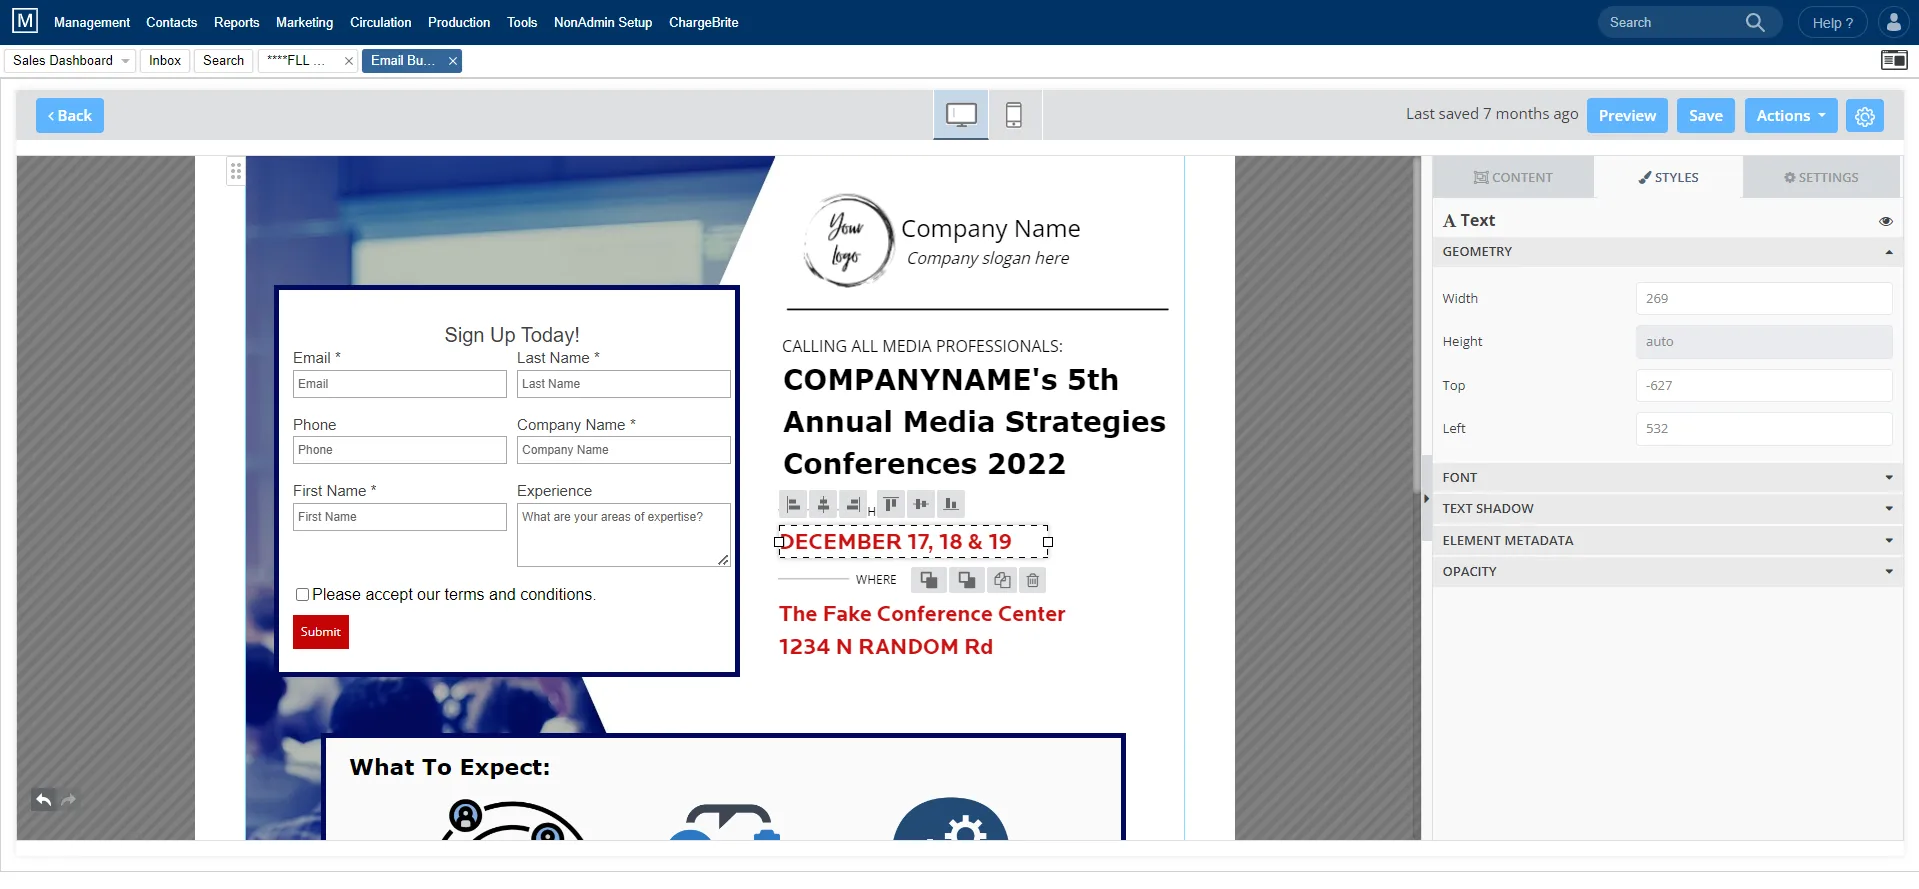Screen dimensions: 1919x889
Task: Open the user profile icon
Action: tap(1894, 22)
